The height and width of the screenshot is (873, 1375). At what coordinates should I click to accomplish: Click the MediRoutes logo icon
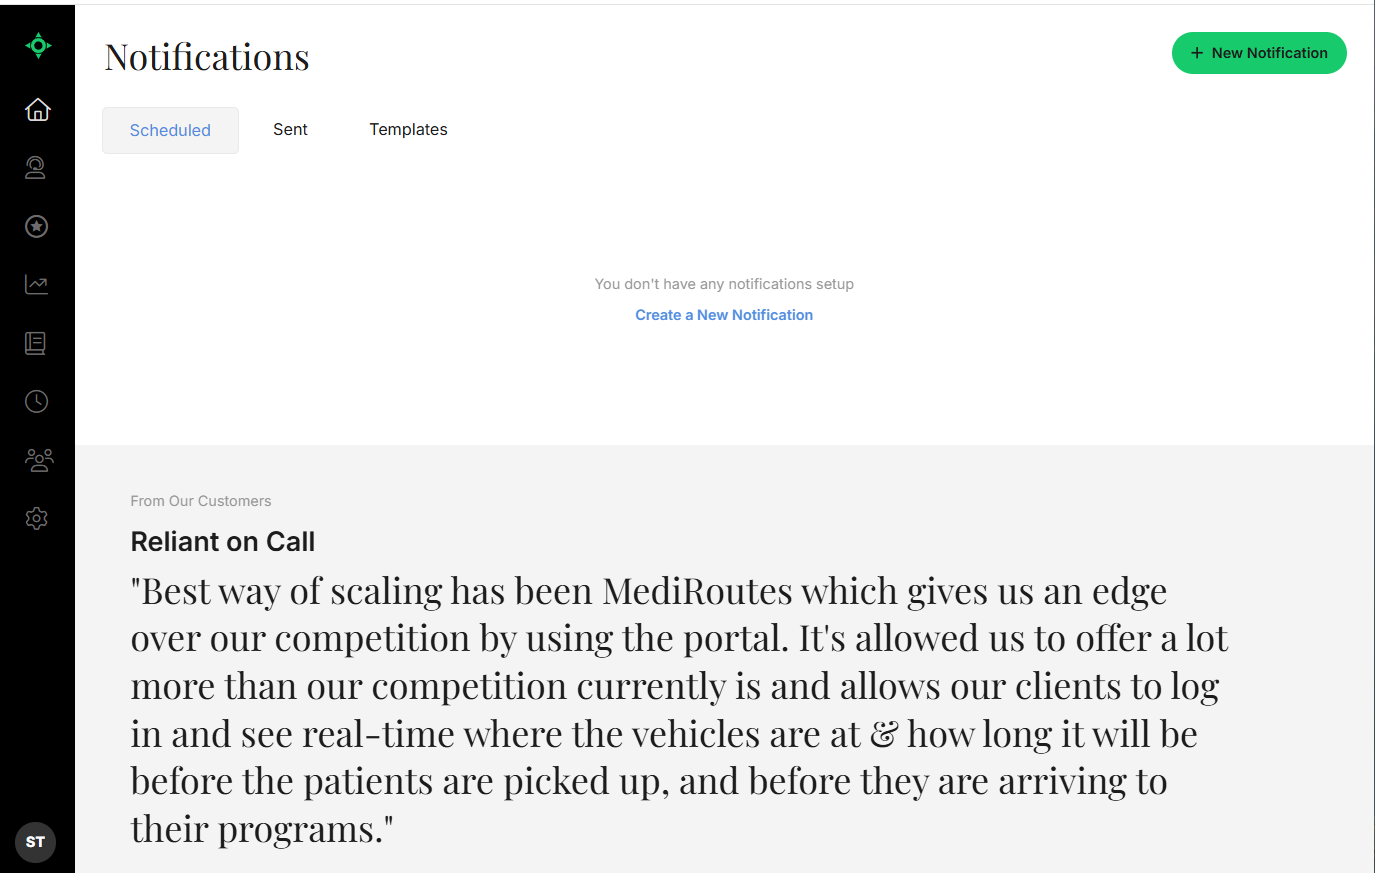coord(38,45)
